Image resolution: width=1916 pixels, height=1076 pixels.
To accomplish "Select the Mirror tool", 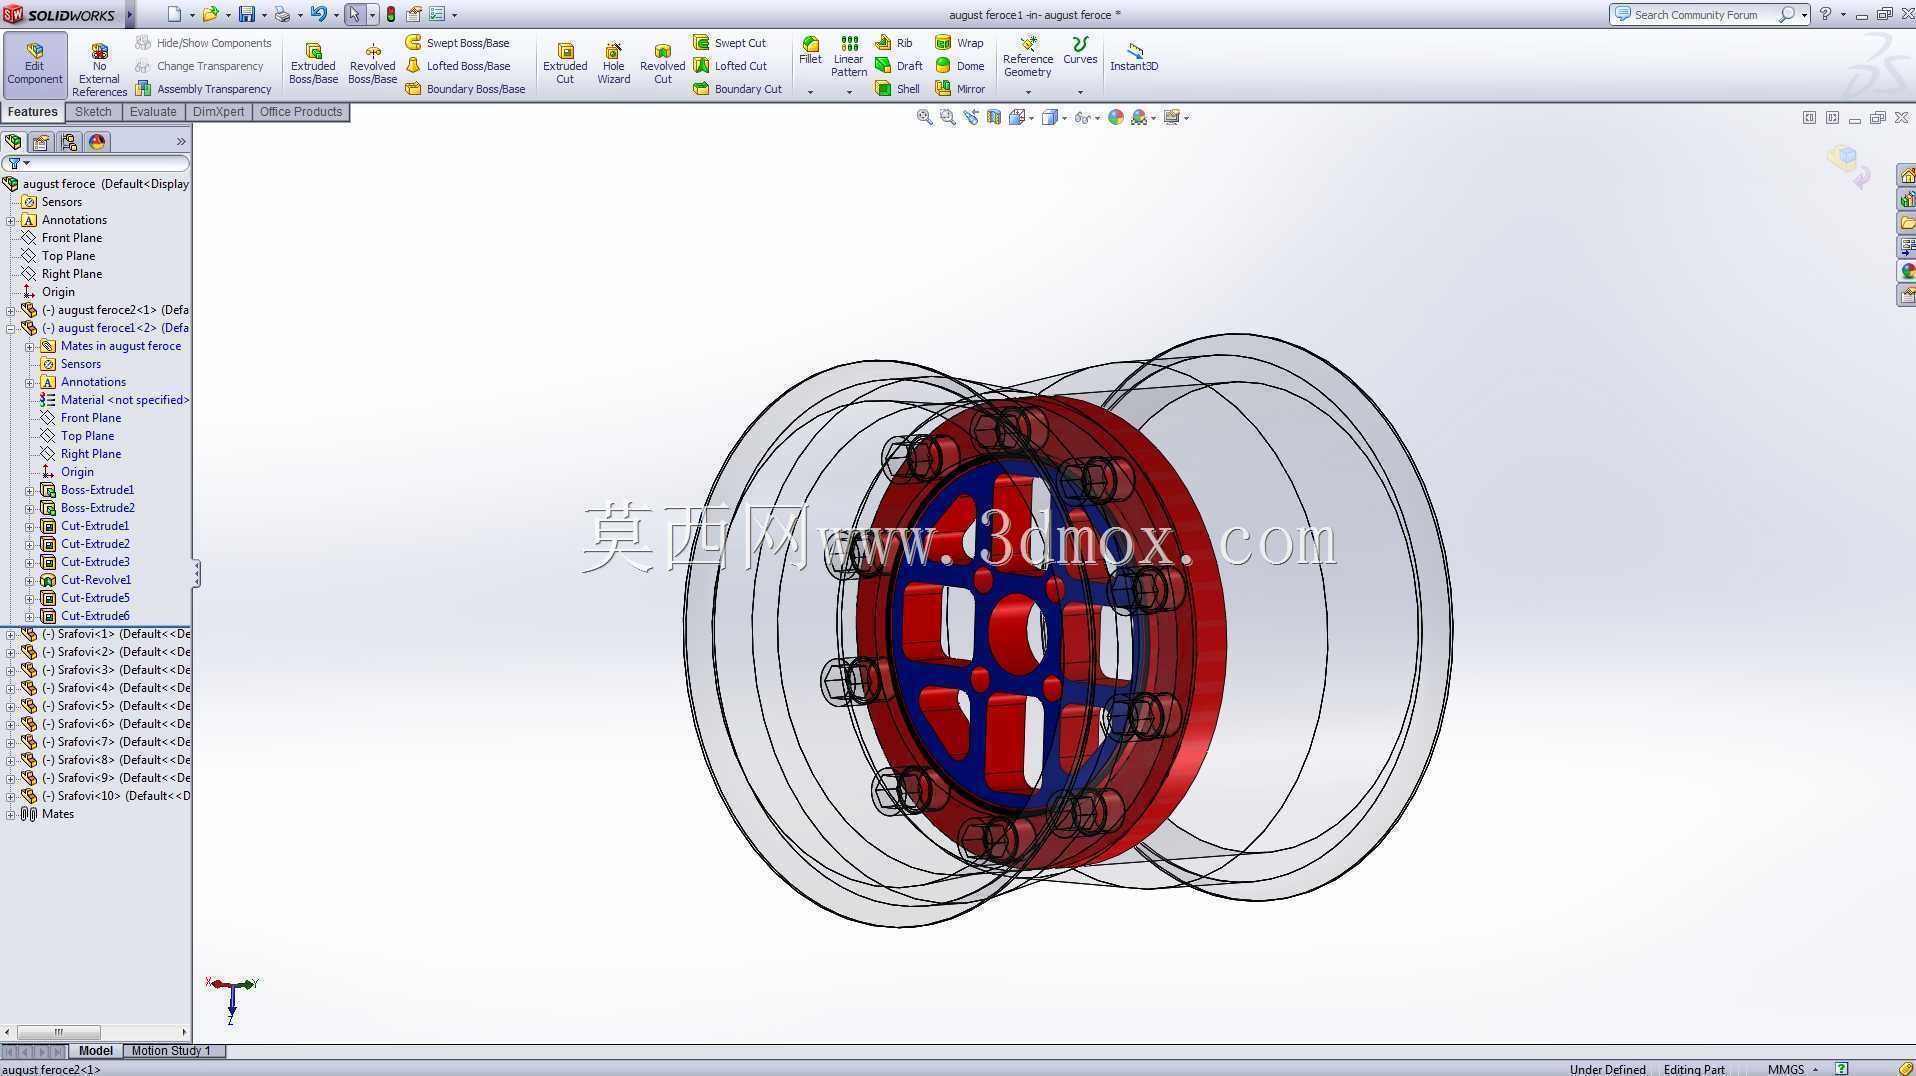I will pyautogui.click(x=959, y=89).
